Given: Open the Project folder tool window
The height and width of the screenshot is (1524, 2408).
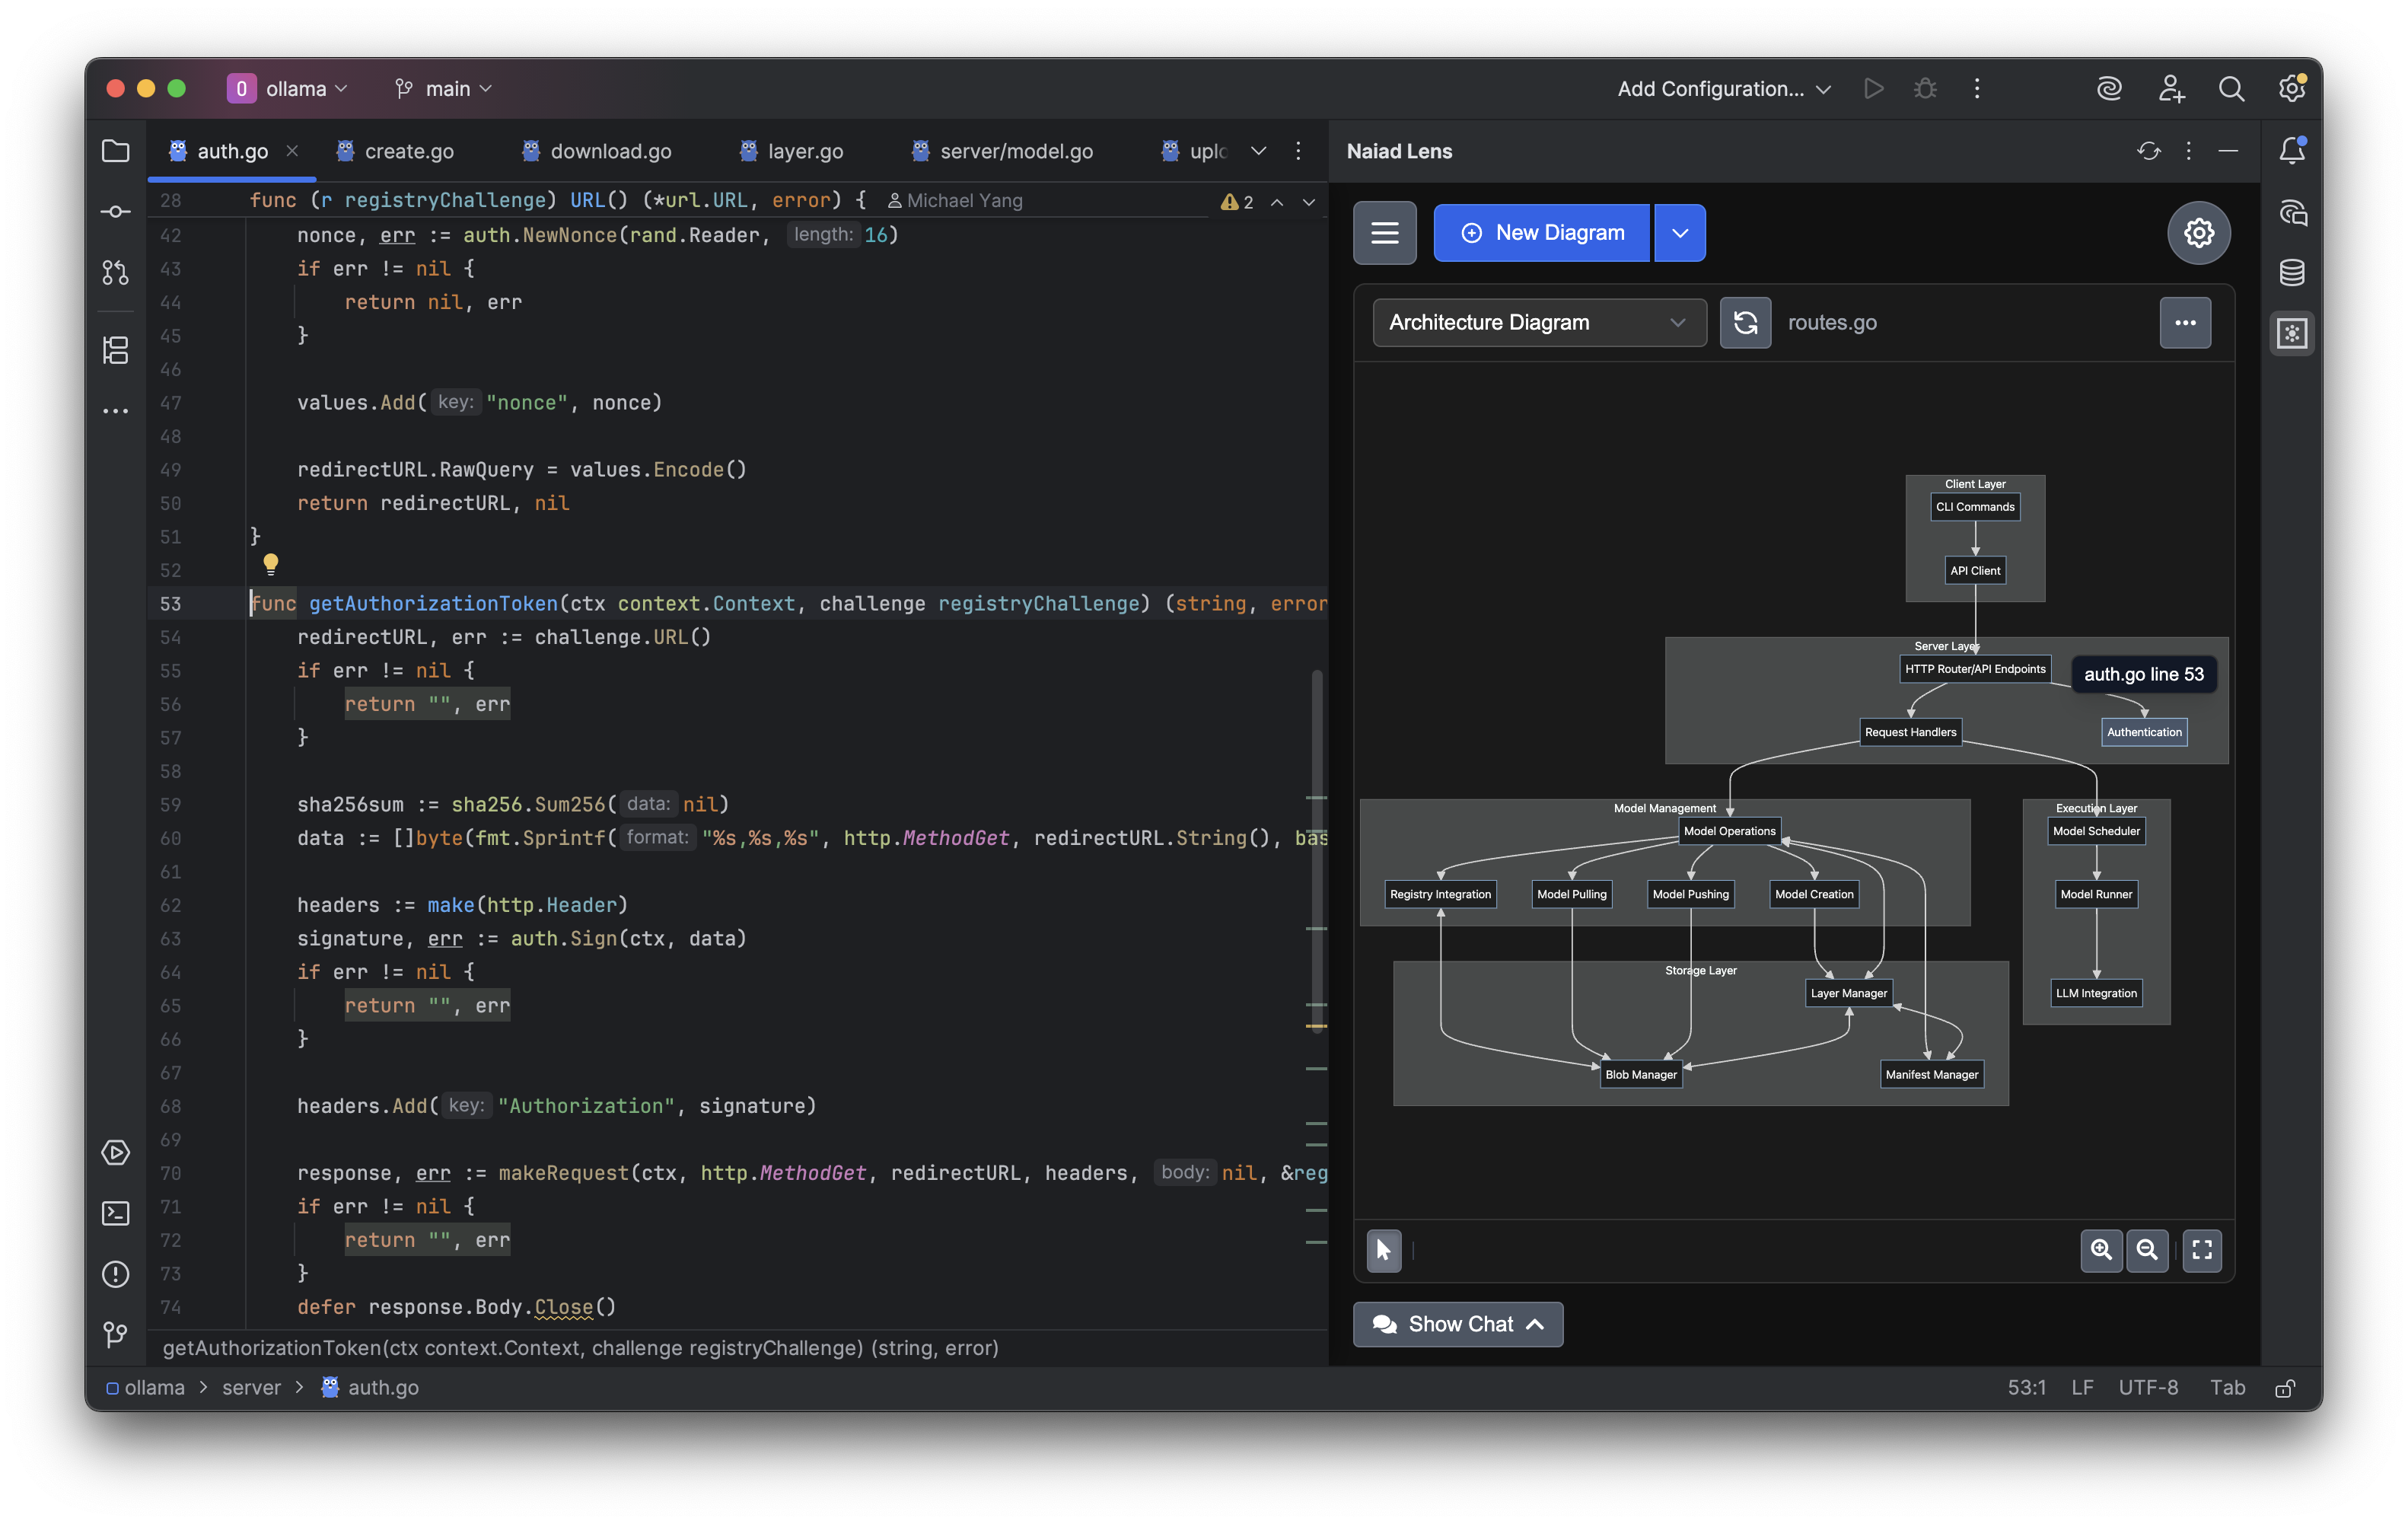Looking at the screenshot, I should coord(116,151).
